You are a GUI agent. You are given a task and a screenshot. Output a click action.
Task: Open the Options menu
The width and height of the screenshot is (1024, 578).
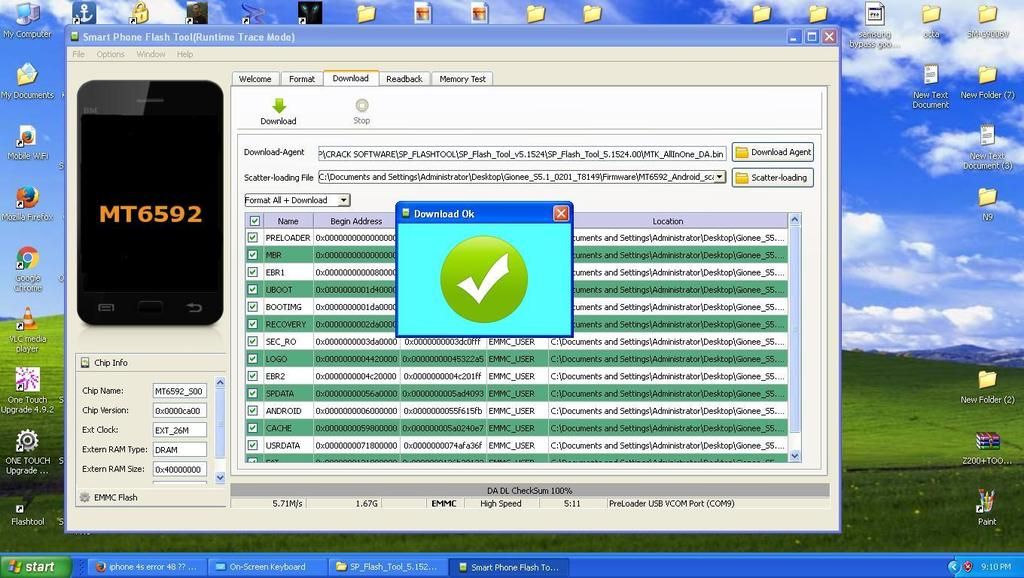[x=110, y=54]
